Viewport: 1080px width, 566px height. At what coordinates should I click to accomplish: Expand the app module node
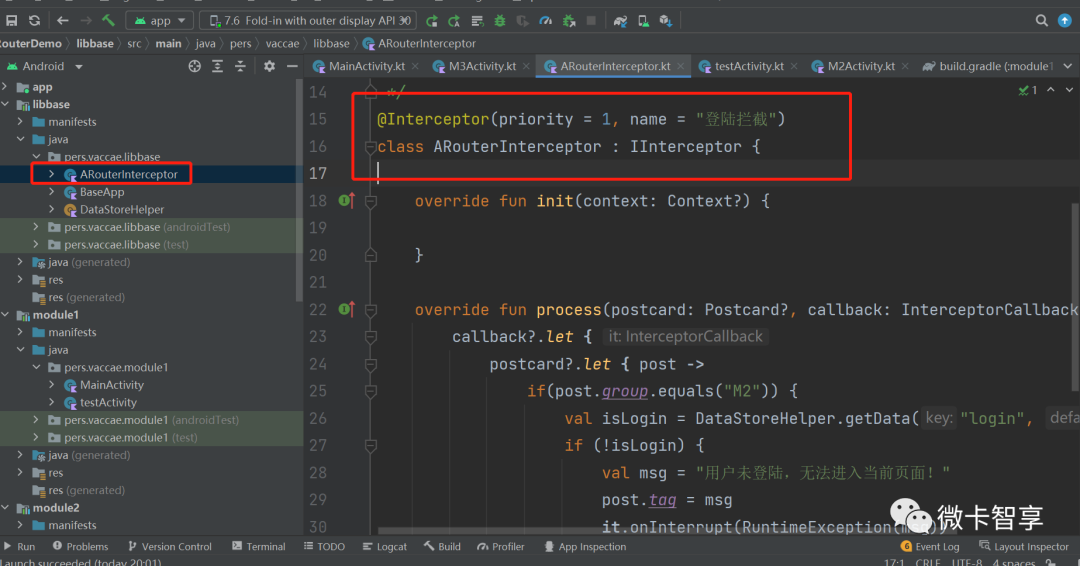coord(6,87)
